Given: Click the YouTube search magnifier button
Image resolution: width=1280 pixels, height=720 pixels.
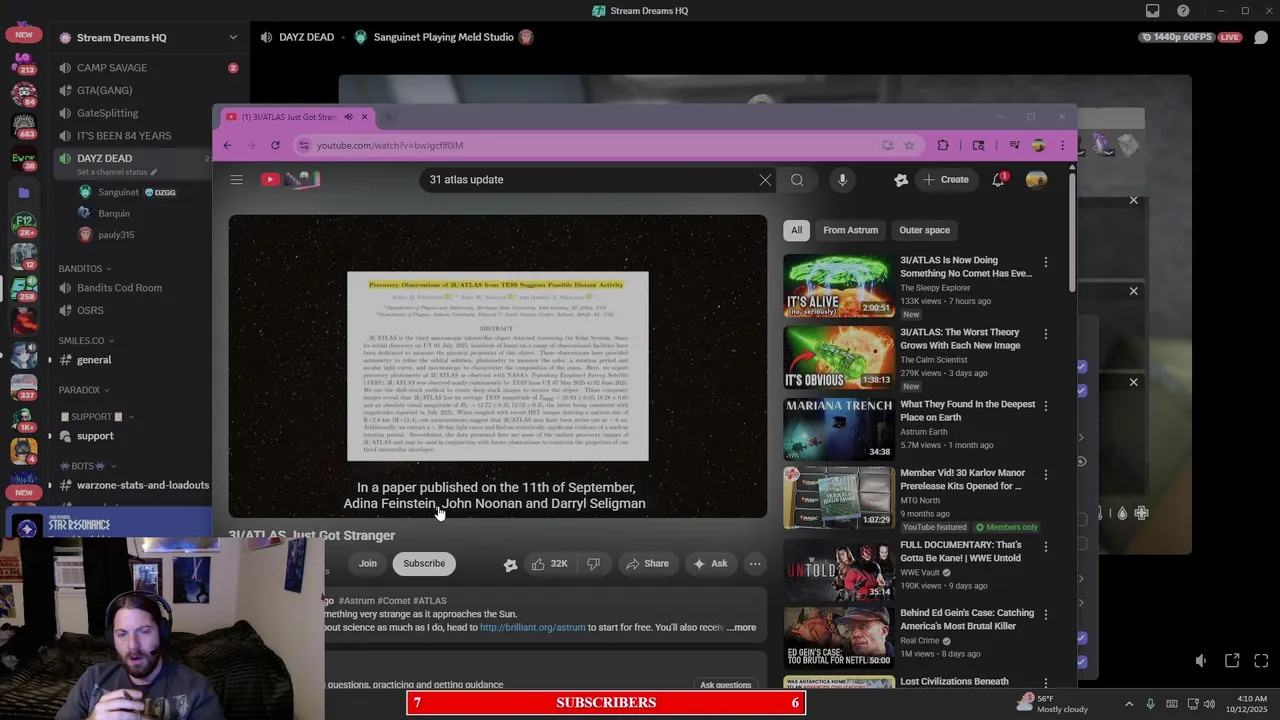Looking at the screenshot, I should pos(797,180).
